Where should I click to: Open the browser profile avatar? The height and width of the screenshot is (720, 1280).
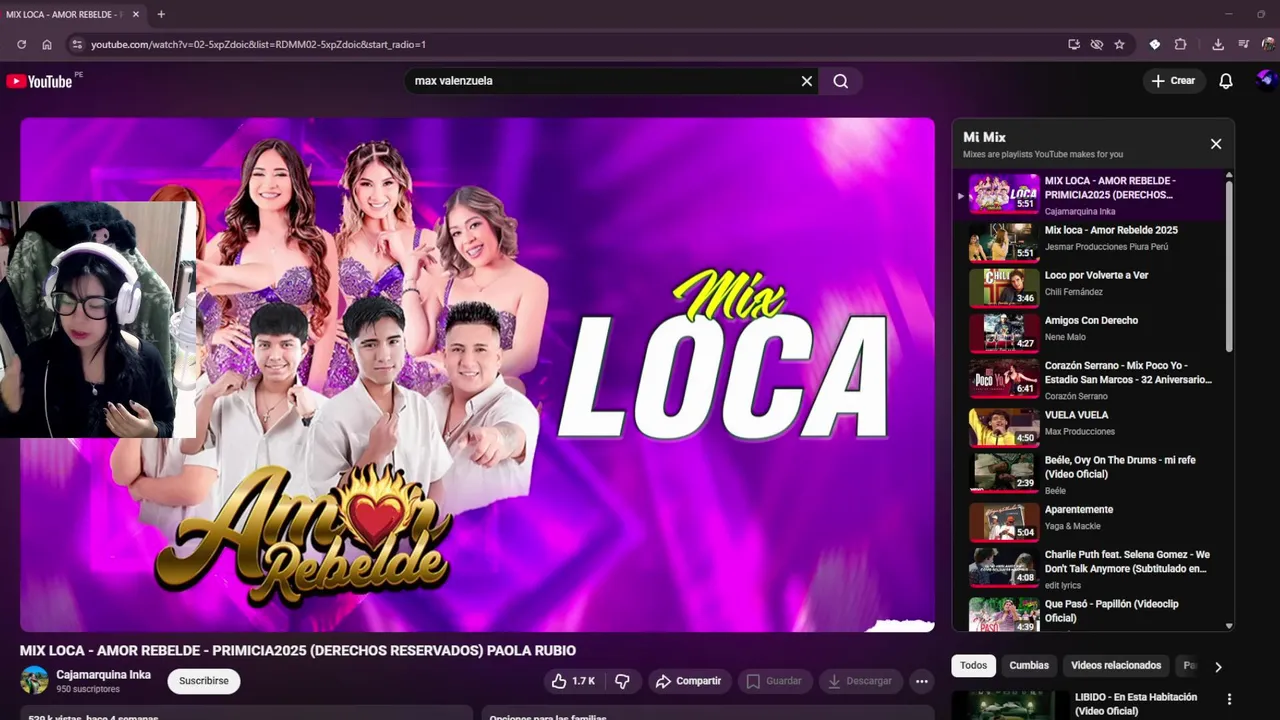(1268, 44)
